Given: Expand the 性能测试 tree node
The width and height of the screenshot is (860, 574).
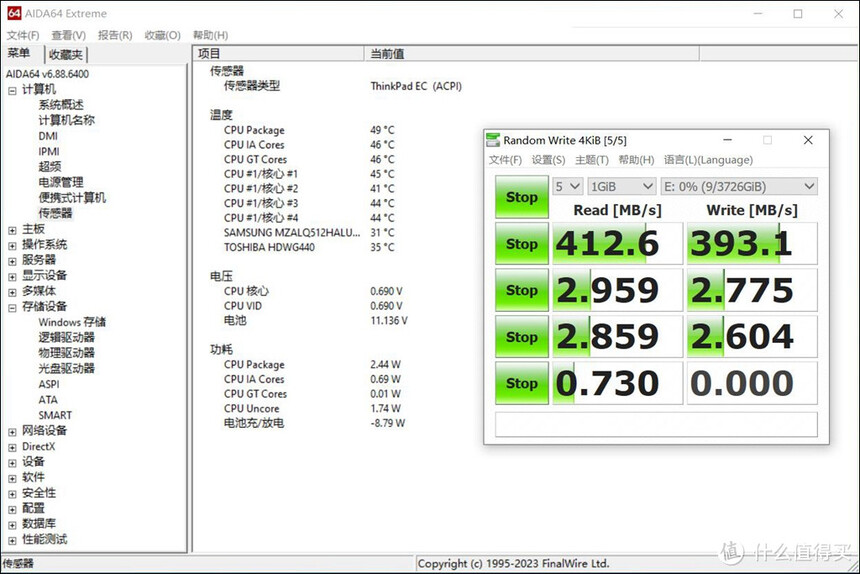Looking at the screenshot, I should pos(12,541).
